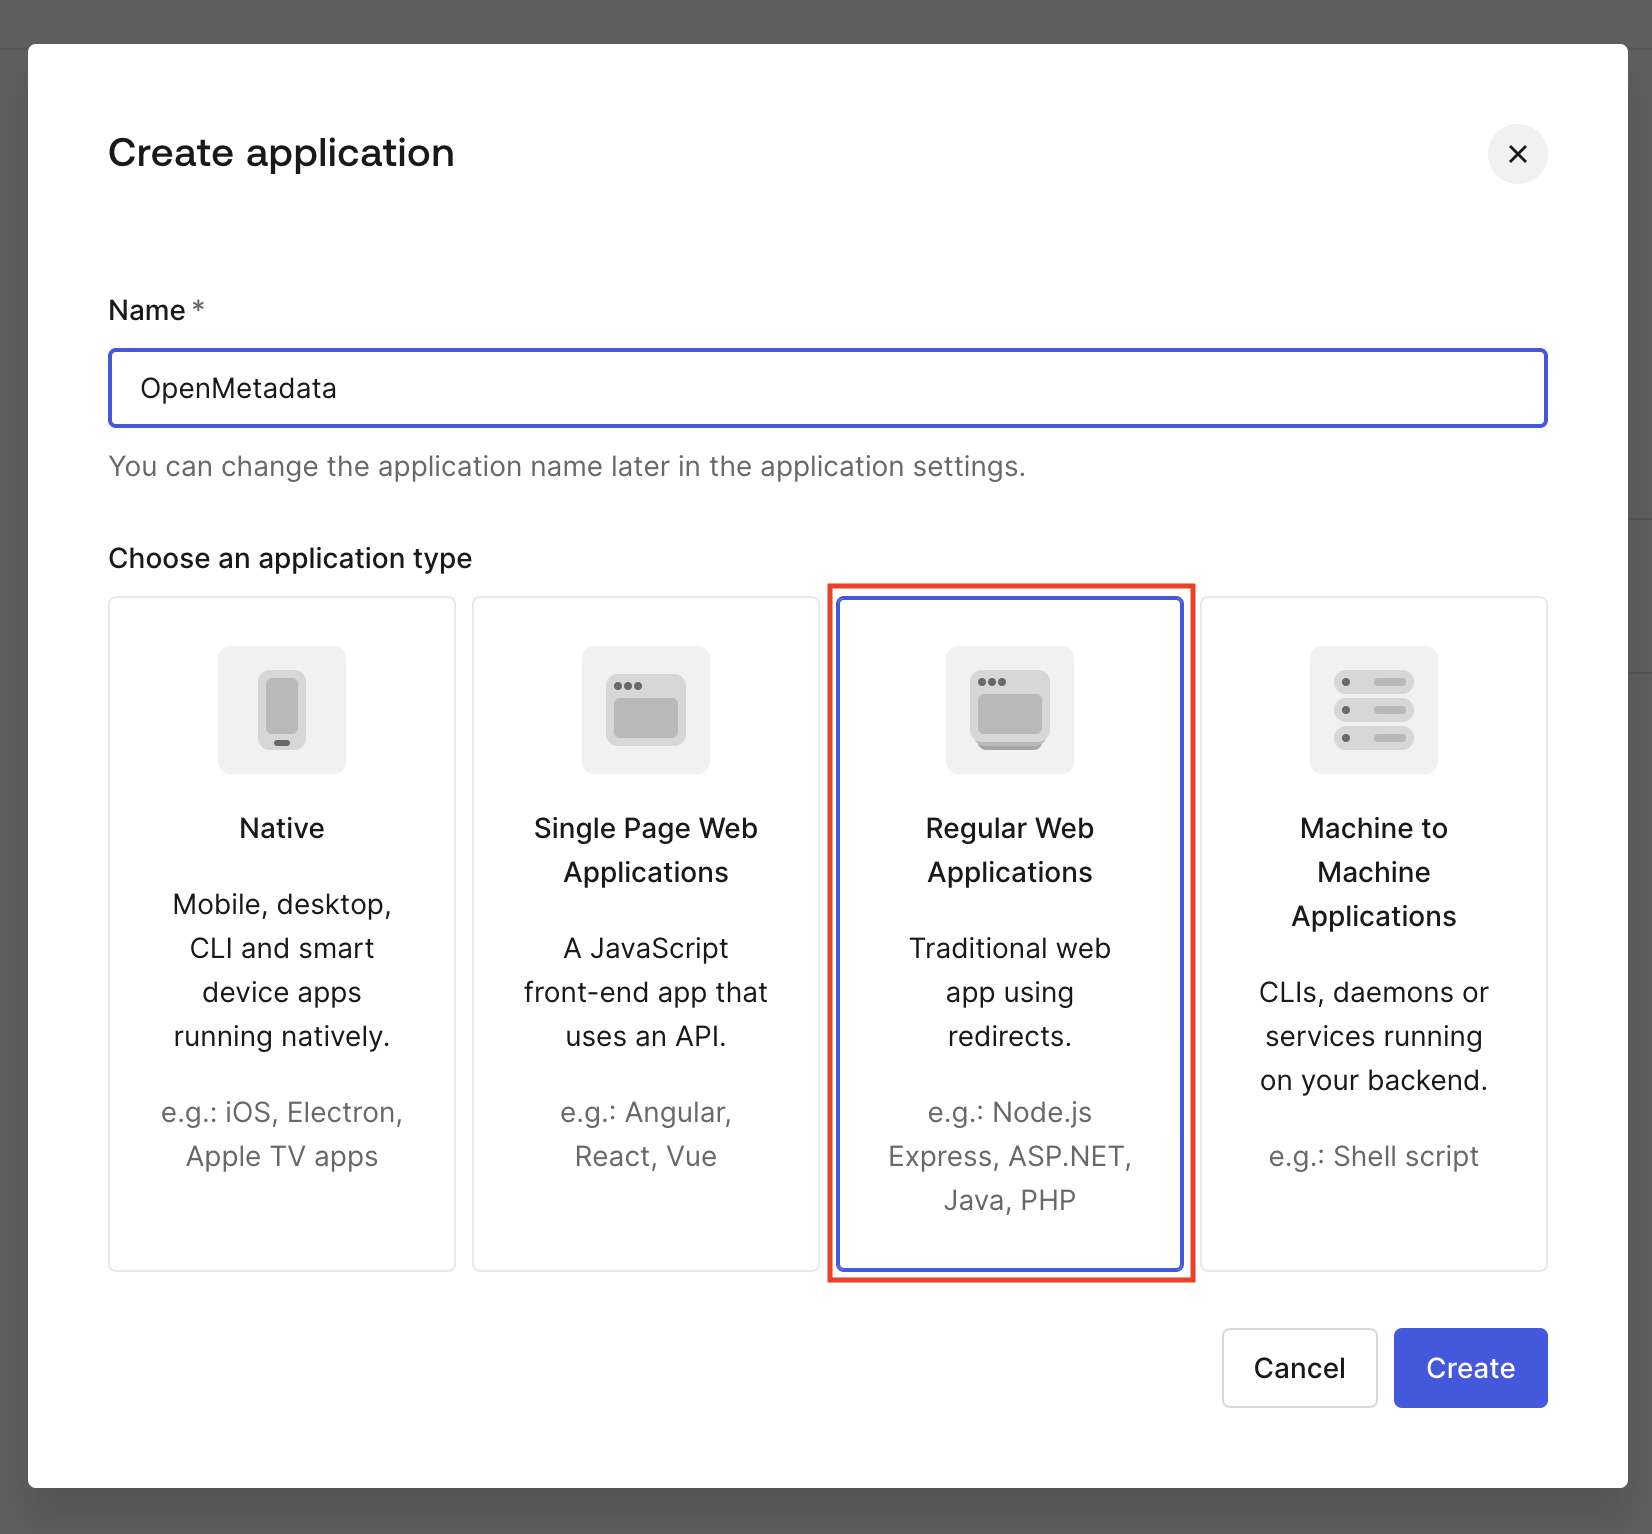The width and height of the screenshot is (1652, 1534).
Task: Click the Machine to Machine Applications title
Action: click(x=1373, y=871)
